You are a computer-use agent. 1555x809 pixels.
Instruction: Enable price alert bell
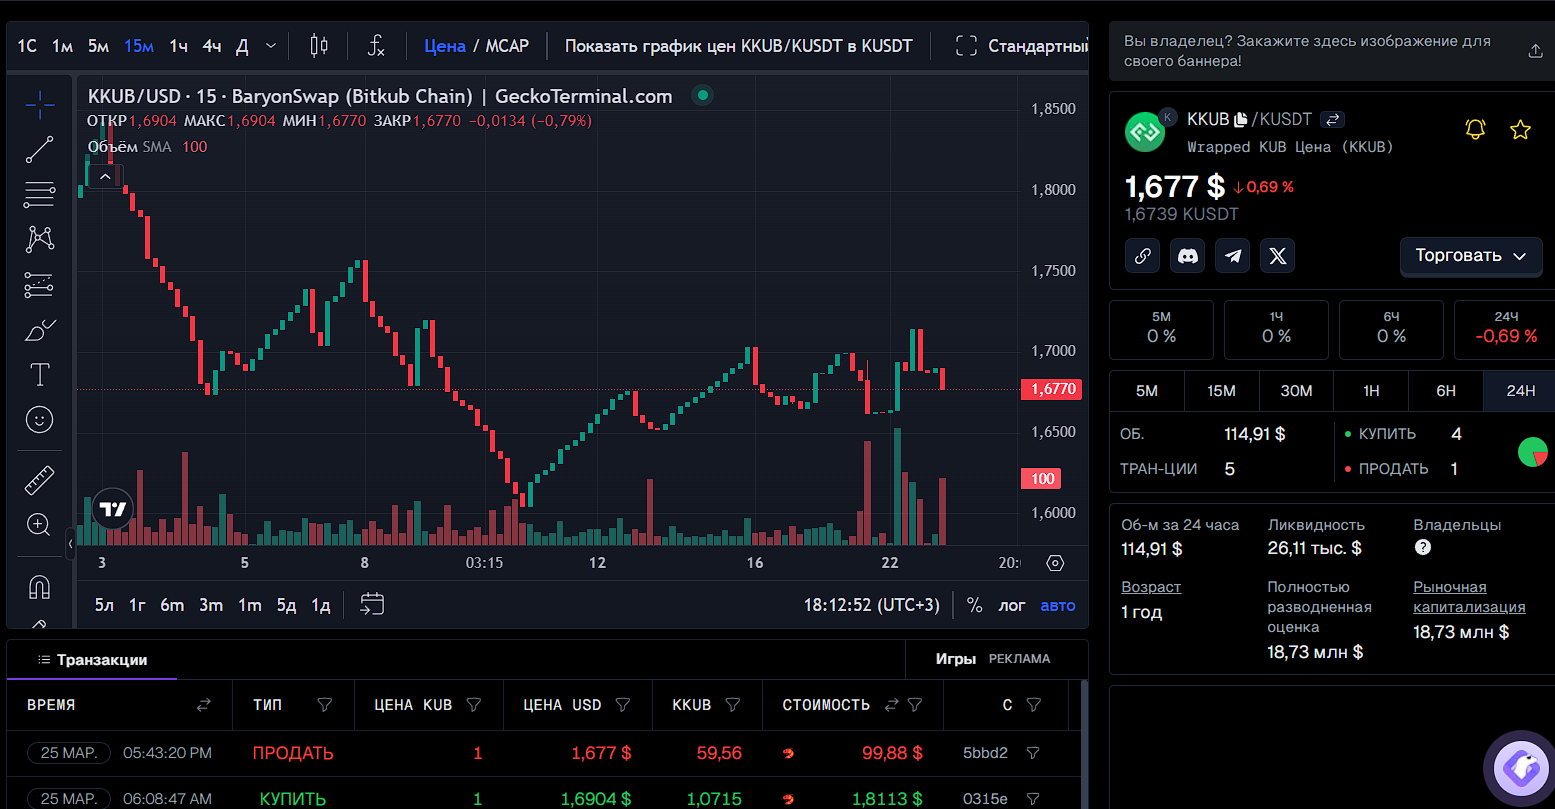point(1475,129)
